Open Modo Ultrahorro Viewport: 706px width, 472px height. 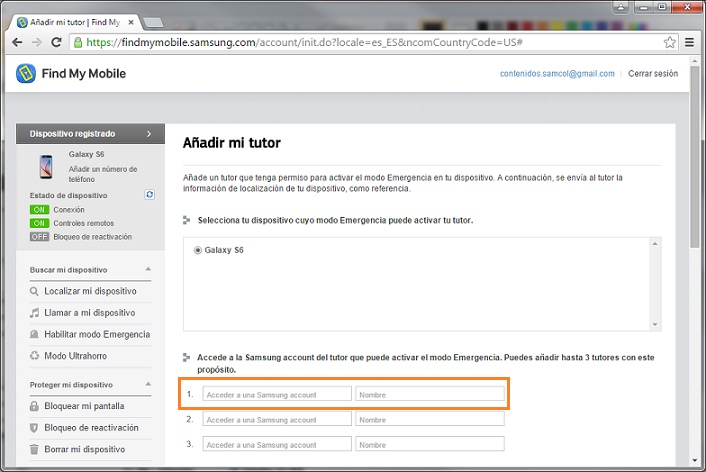(76, 356)
